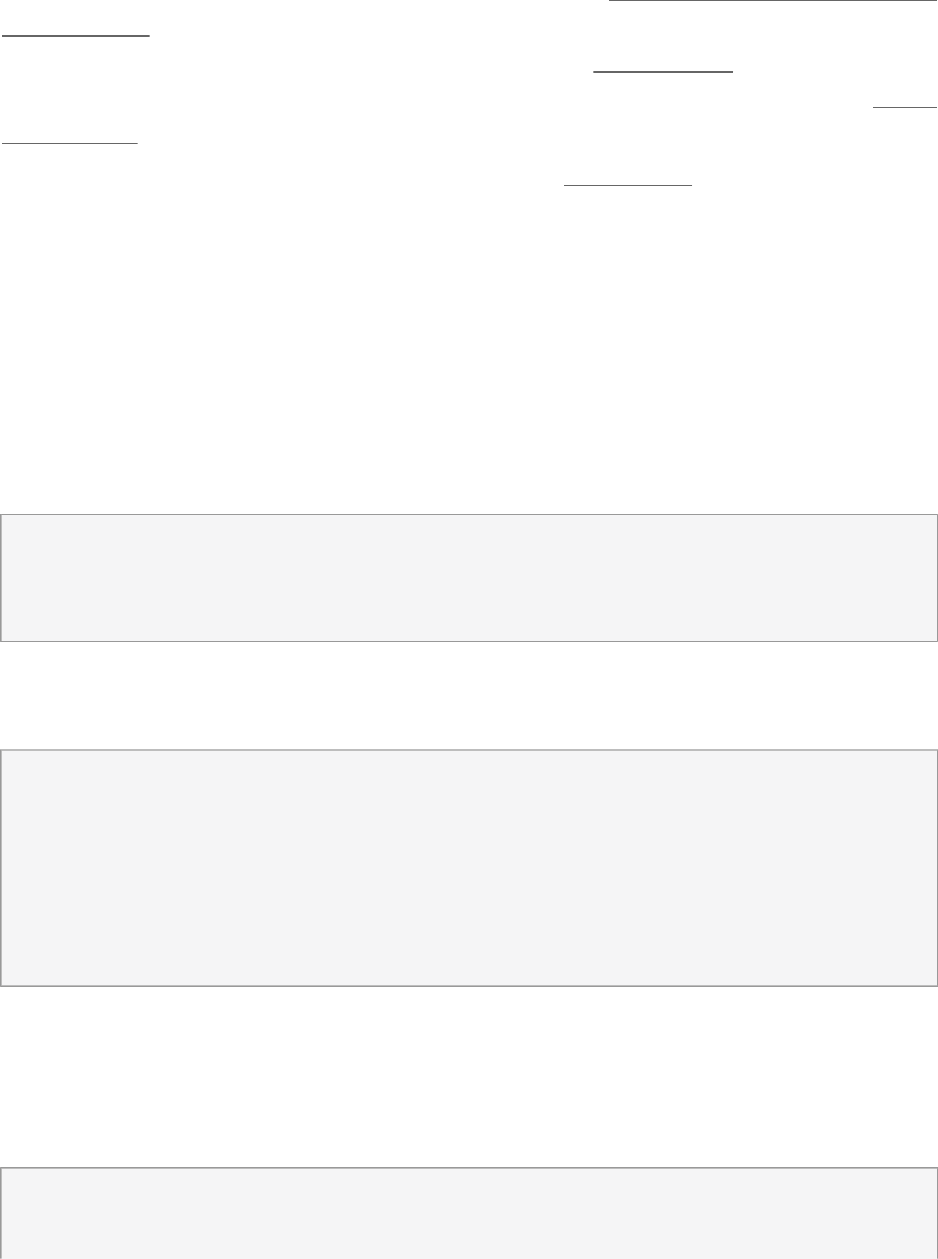Click the wrapped link segment on second line
This screenshot has height=1259, width=938.
click(75, 31)
